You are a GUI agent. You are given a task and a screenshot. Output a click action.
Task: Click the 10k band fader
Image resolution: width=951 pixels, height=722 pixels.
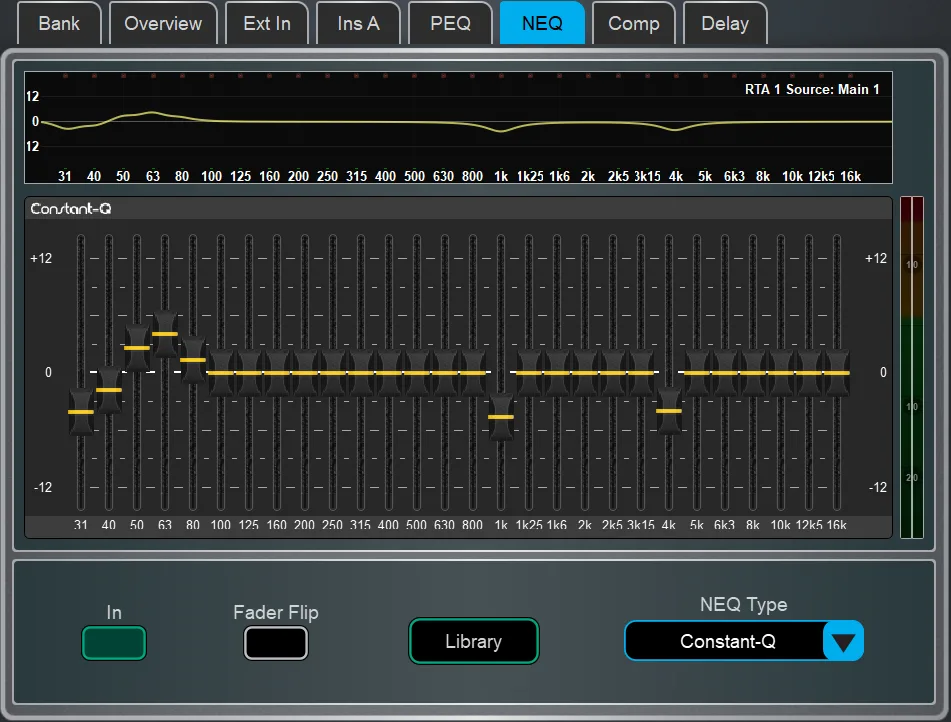(x=781, y=373)
